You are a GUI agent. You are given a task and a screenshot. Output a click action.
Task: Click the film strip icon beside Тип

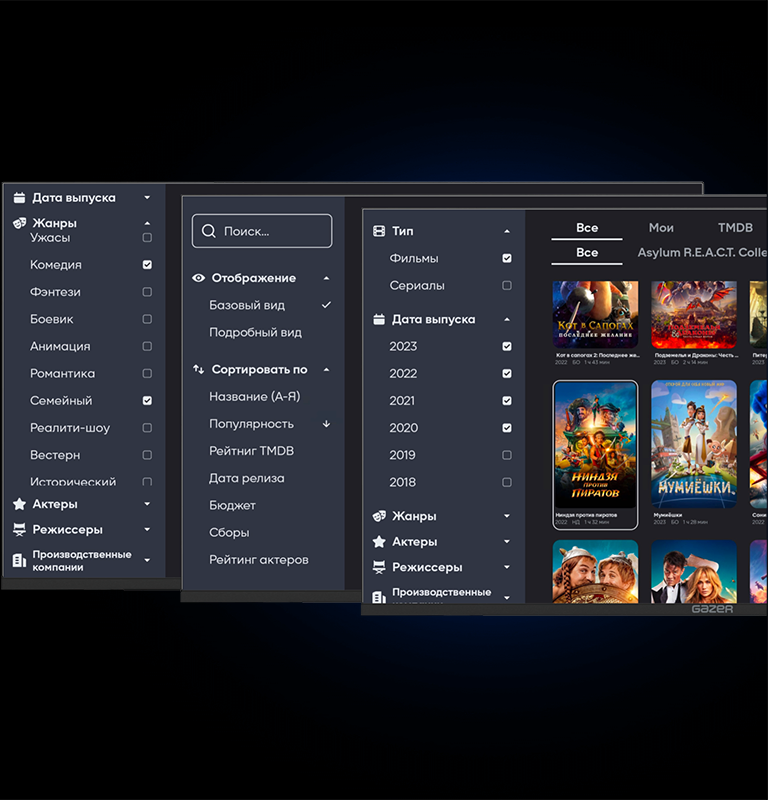[x=379, y=231]
